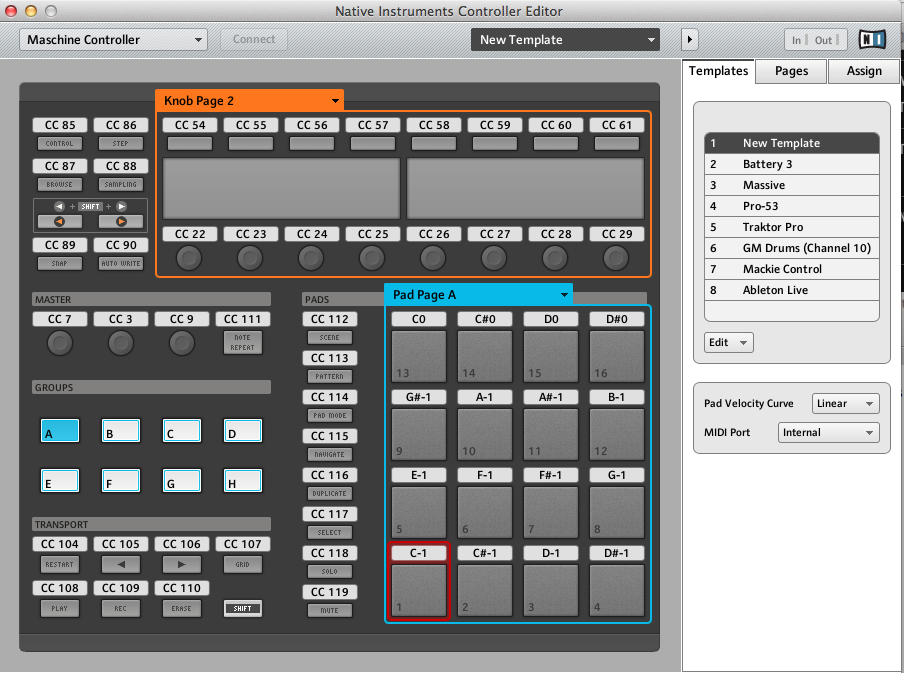Click the transport back-arrow button under CC 105
Viewport: 904px width, 673px height.
coord(120,565)
